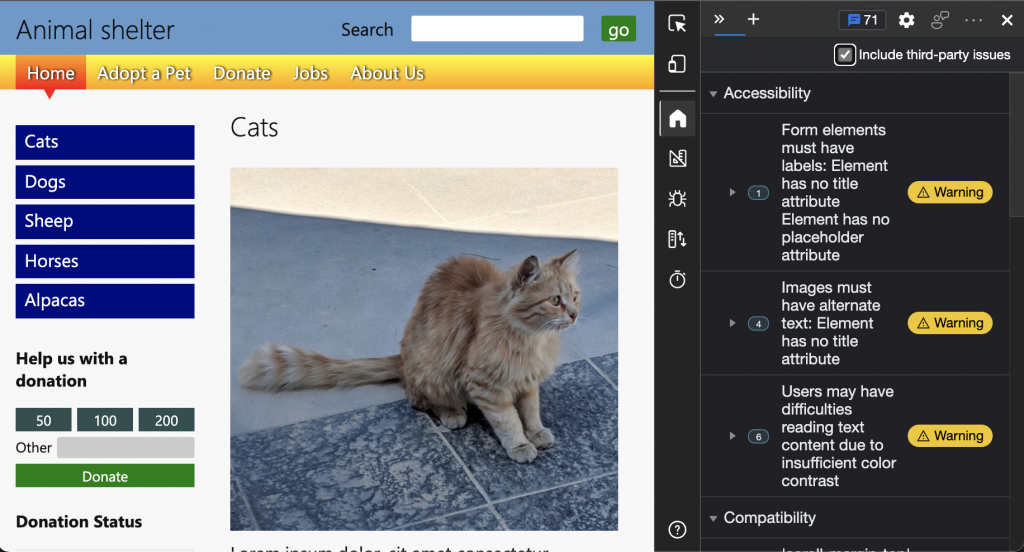
Task: Choose the 100 donation amount
Action: pos(105,420)
